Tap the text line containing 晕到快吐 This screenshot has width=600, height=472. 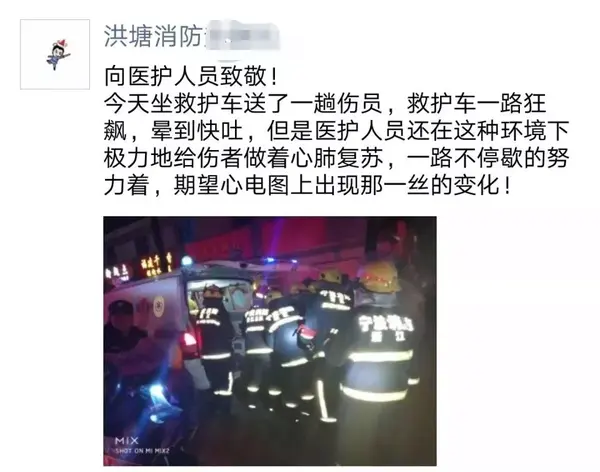336,131
